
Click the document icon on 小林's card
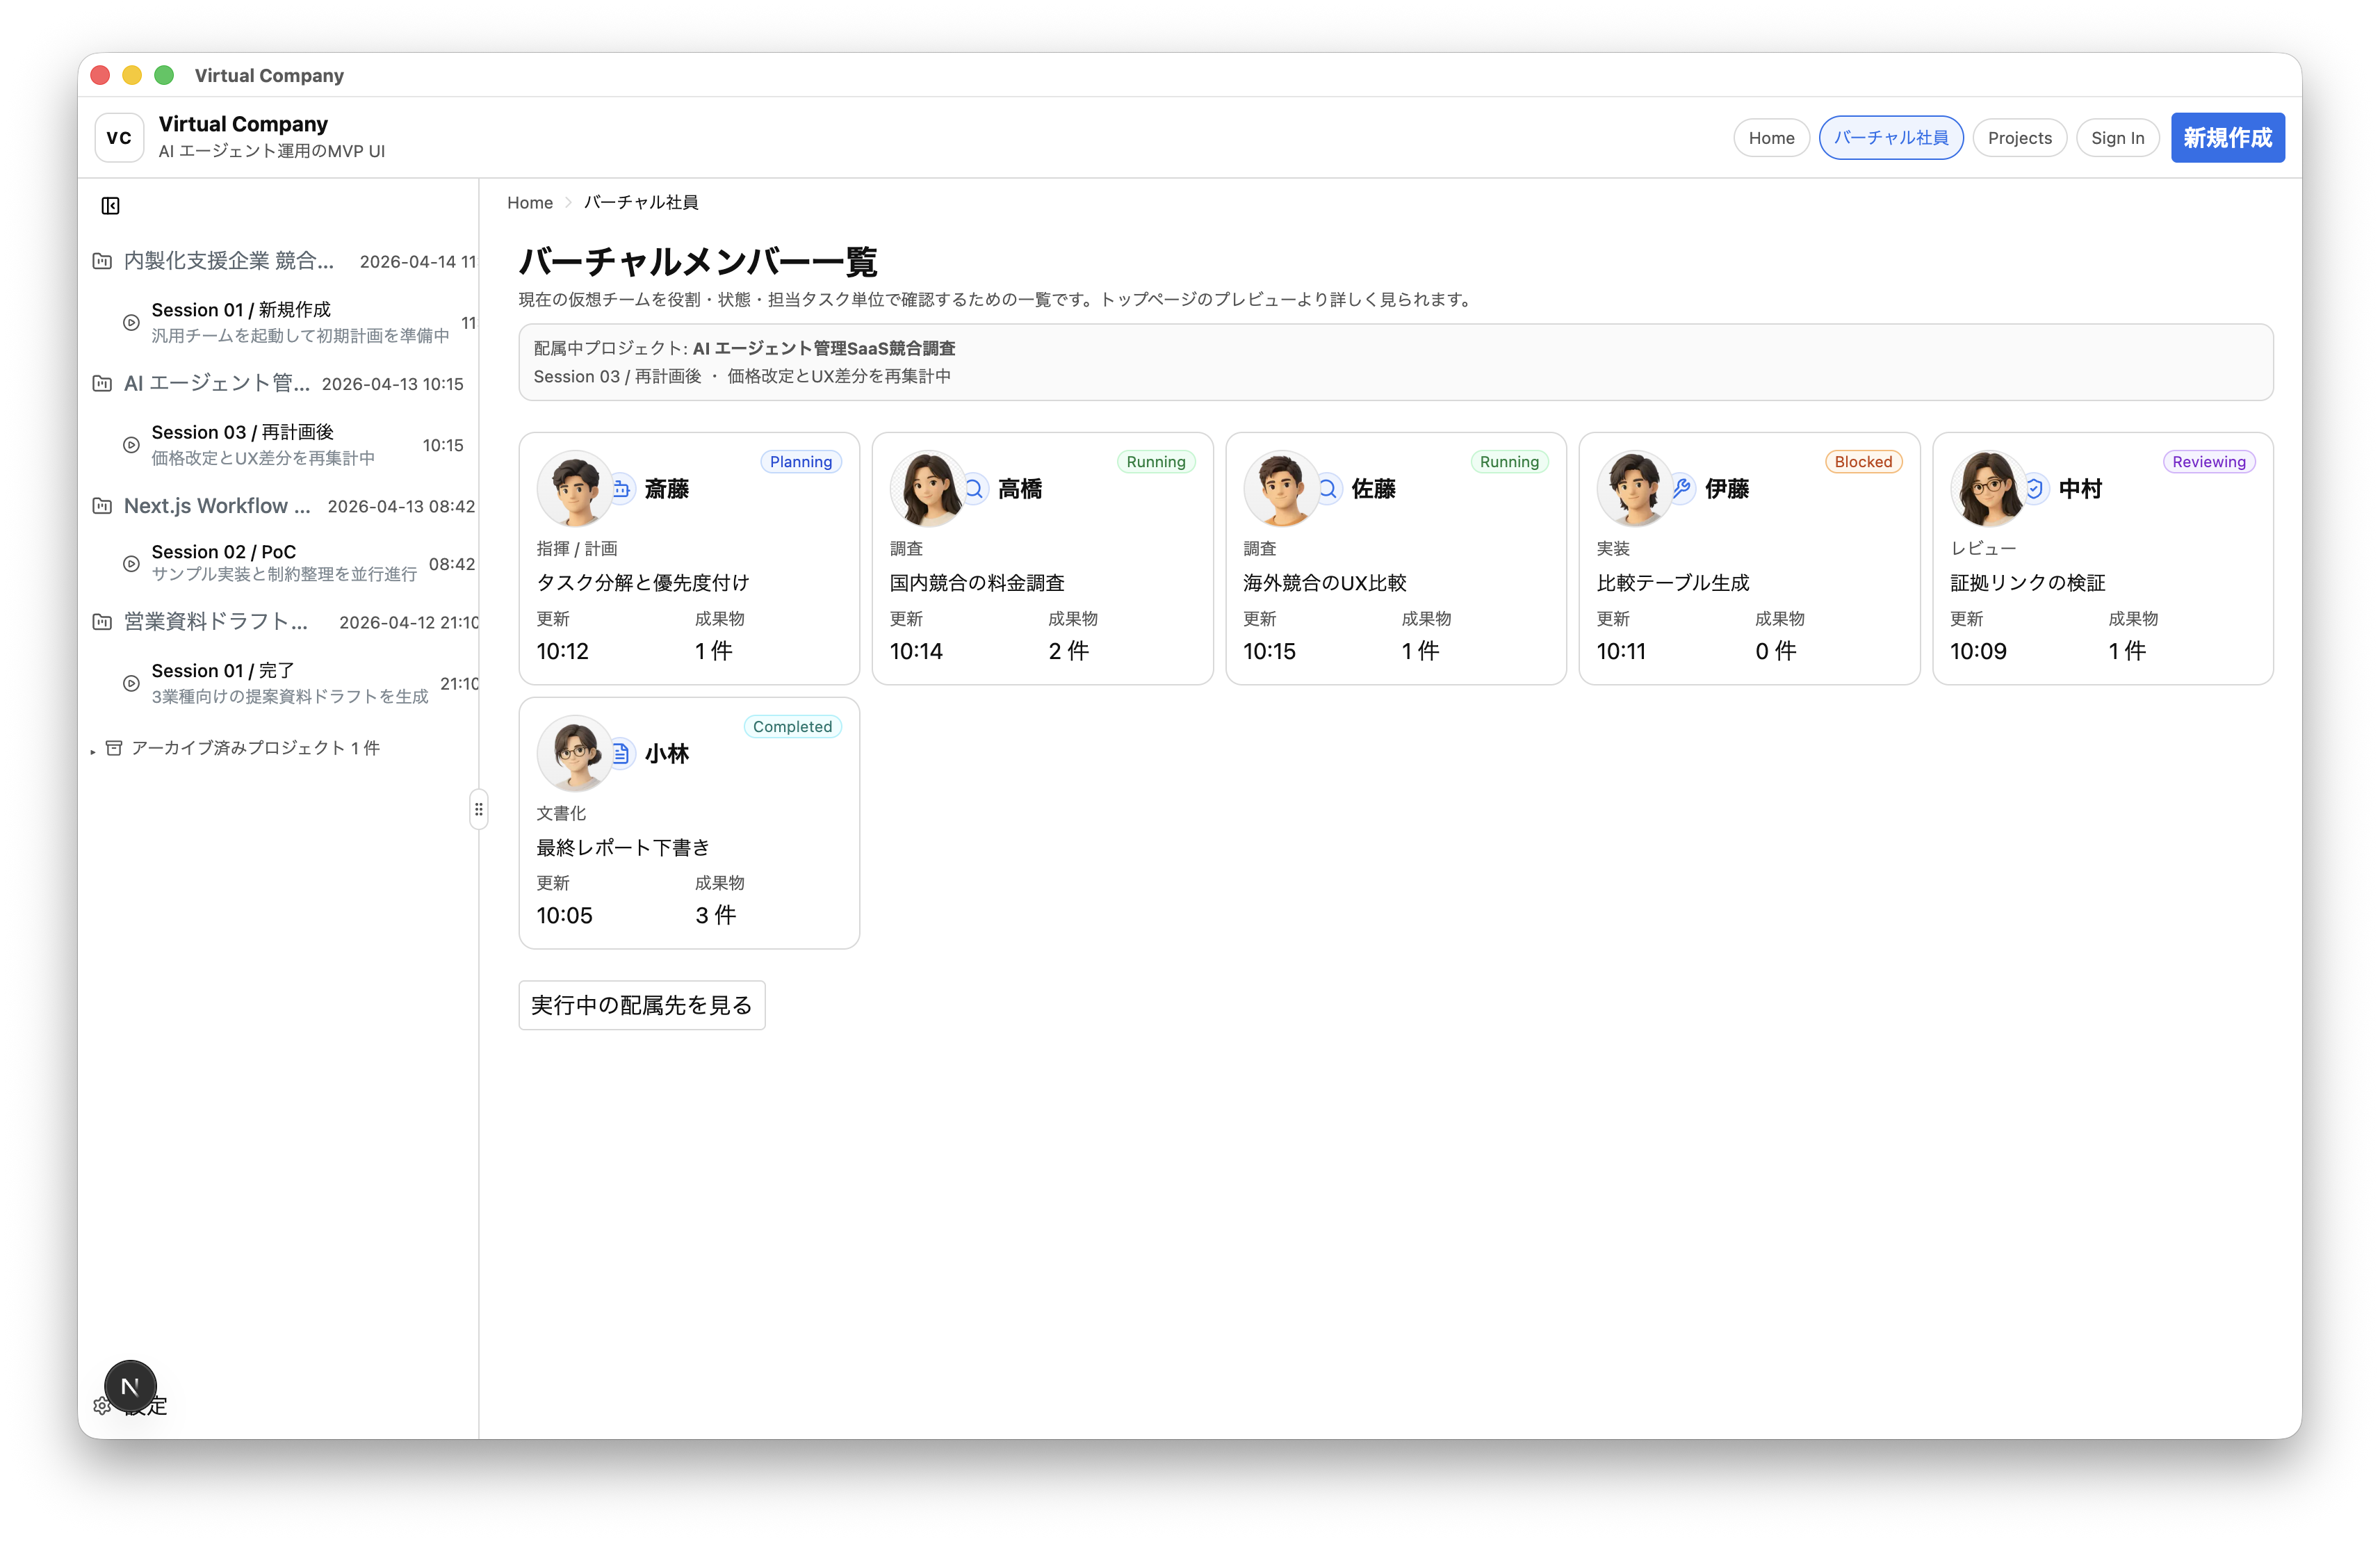coord(621,753)
